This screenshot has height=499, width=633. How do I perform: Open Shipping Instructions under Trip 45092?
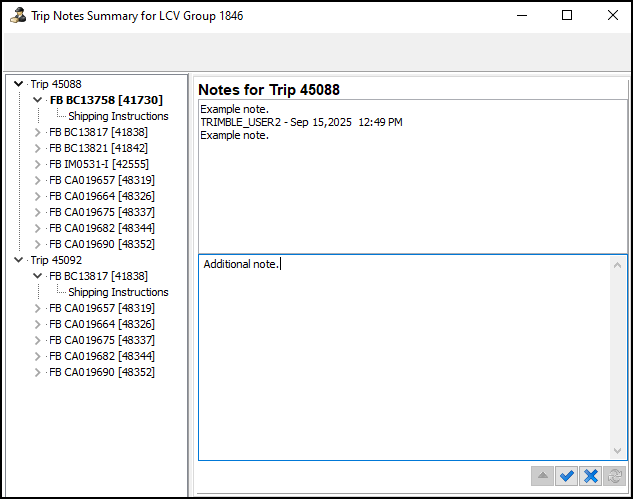point(118,292)
